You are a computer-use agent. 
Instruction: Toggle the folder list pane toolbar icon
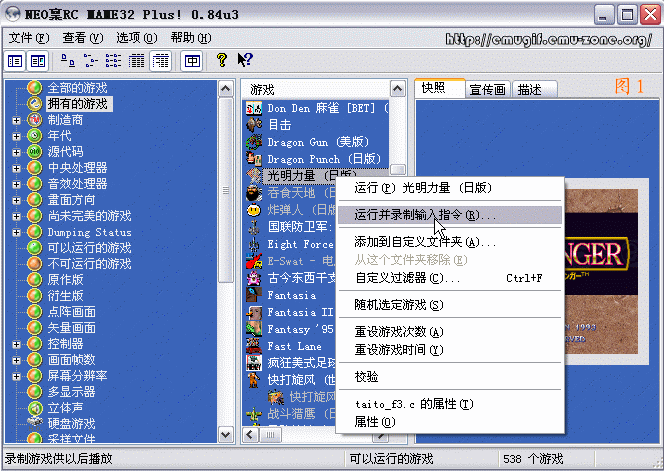[15, 61]
